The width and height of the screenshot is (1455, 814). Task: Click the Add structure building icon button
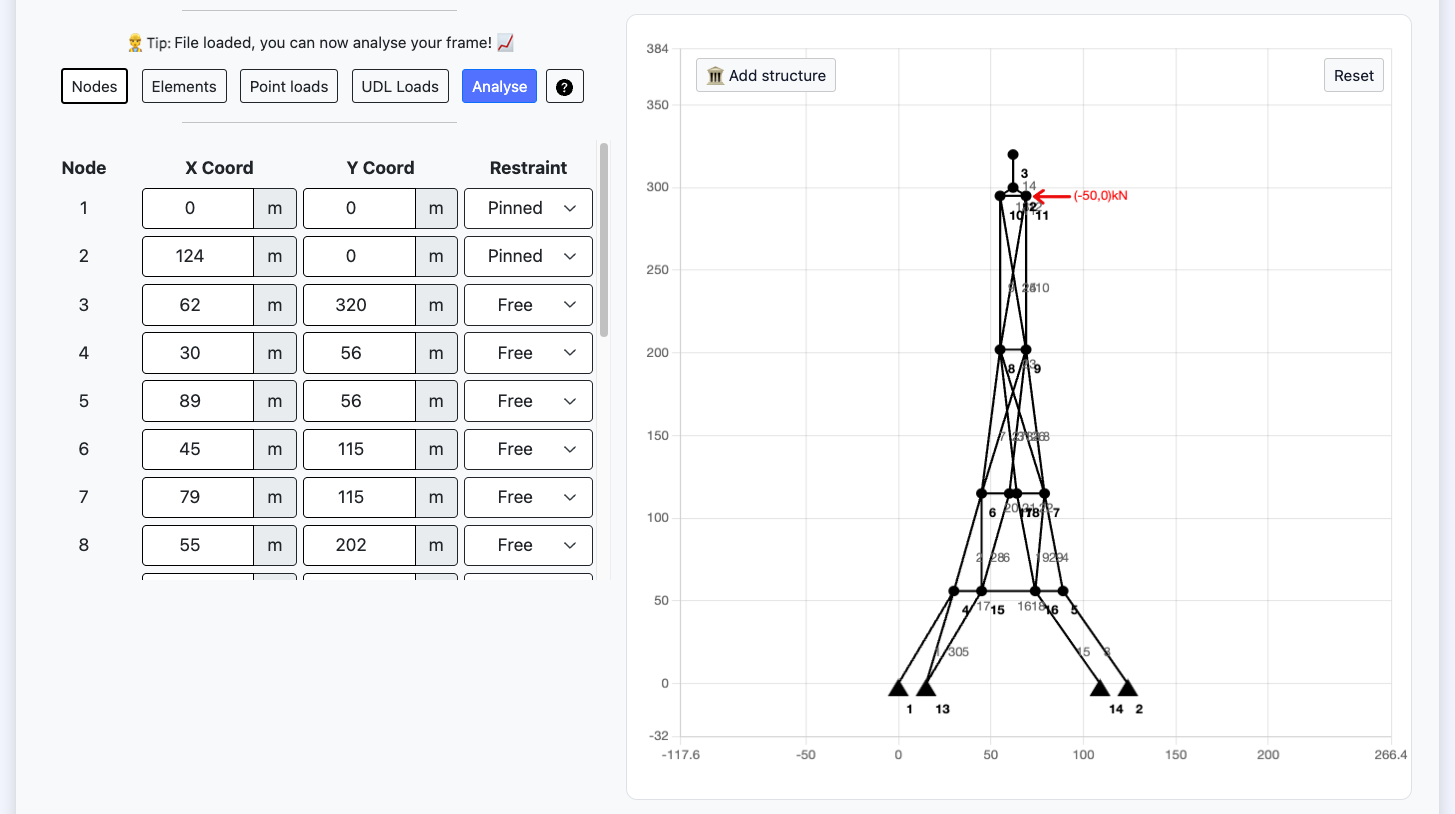coord(765,76)
